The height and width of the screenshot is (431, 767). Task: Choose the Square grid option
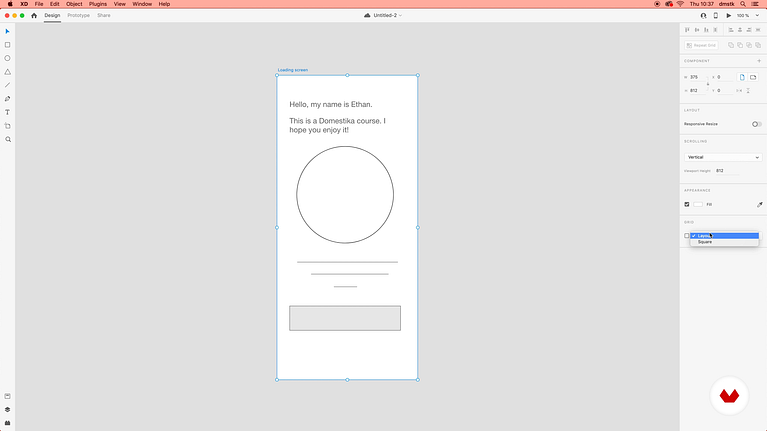[724, 242]
